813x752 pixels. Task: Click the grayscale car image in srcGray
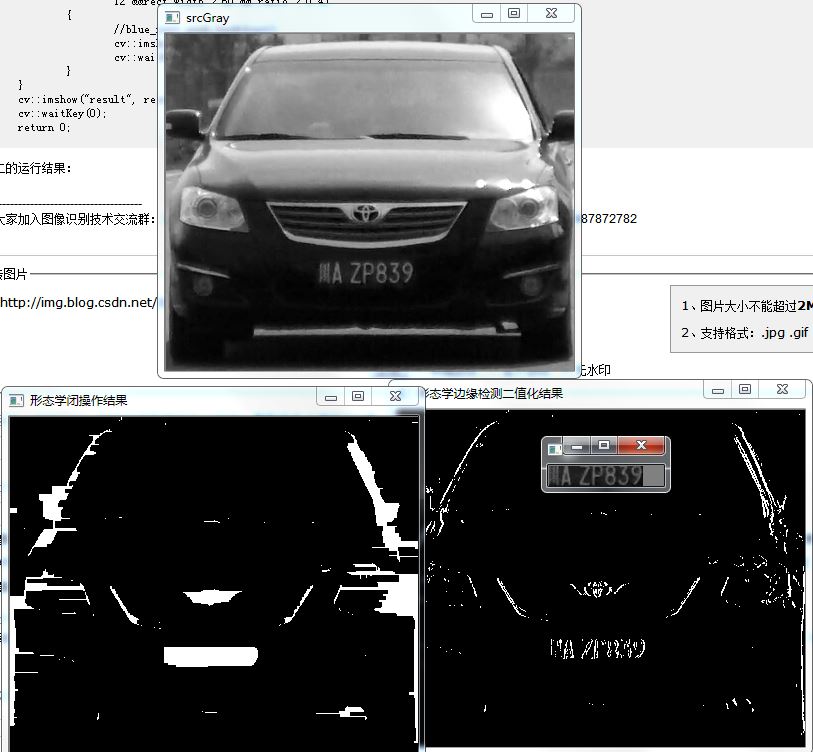coord(369,202)
